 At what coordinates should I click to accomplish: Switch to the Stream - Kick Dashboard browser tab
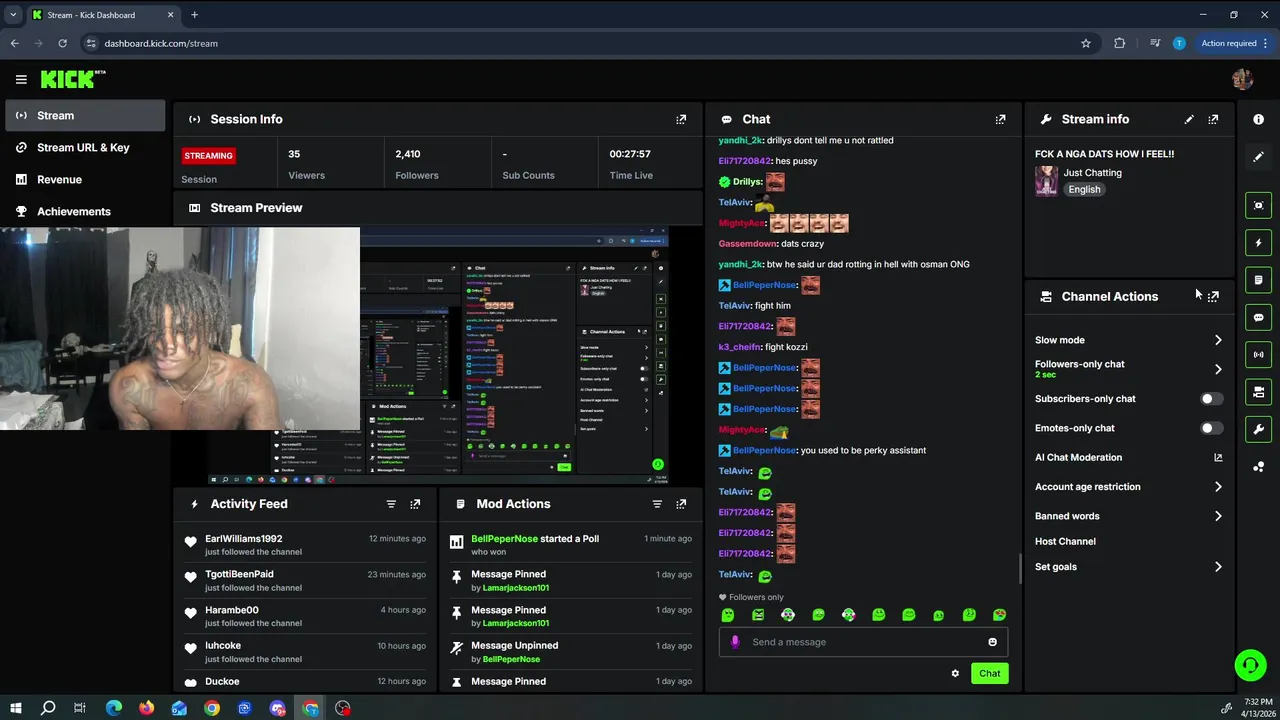pos(102,15)
